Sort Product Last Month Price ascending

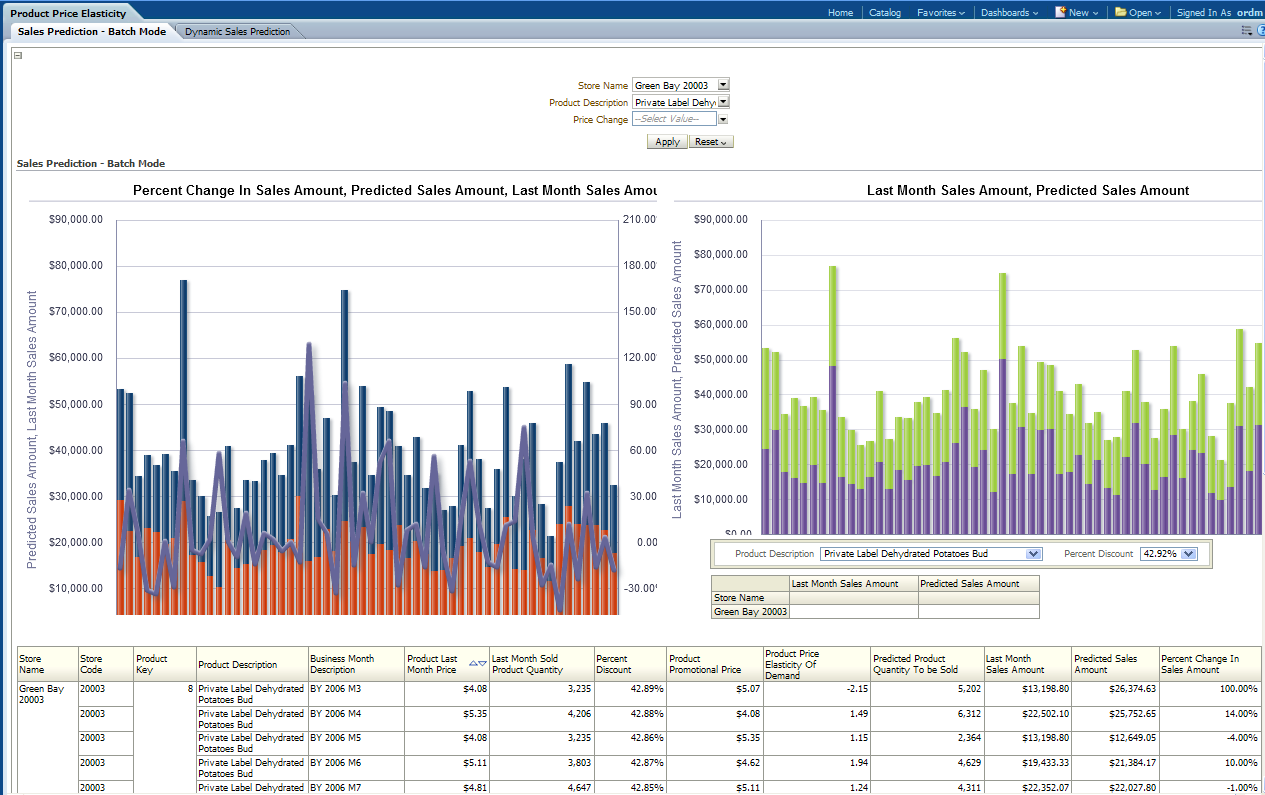pyautogui.click(x=473, y=664)
